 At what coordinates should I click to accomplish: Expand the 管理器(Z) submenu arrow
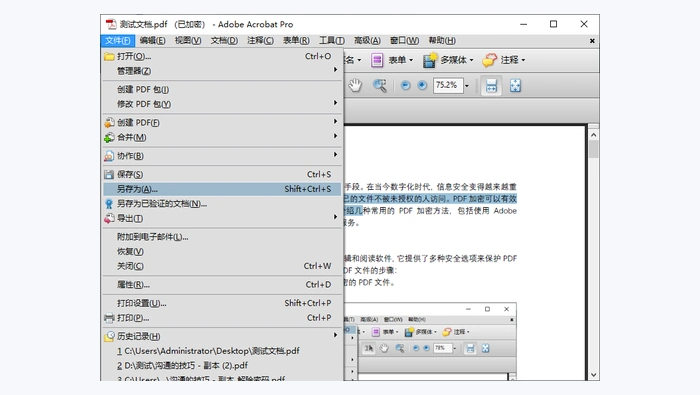335,70
